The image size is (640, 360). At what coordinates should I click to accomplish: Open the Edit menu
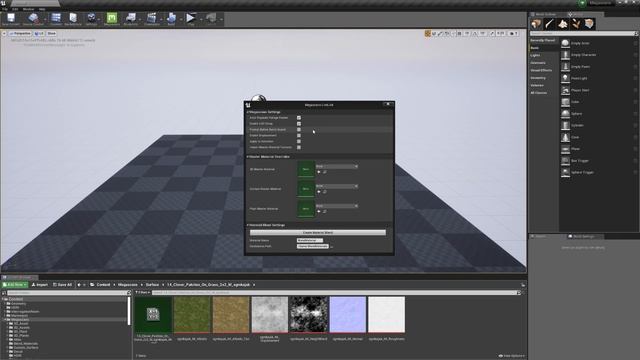(15, 9)
